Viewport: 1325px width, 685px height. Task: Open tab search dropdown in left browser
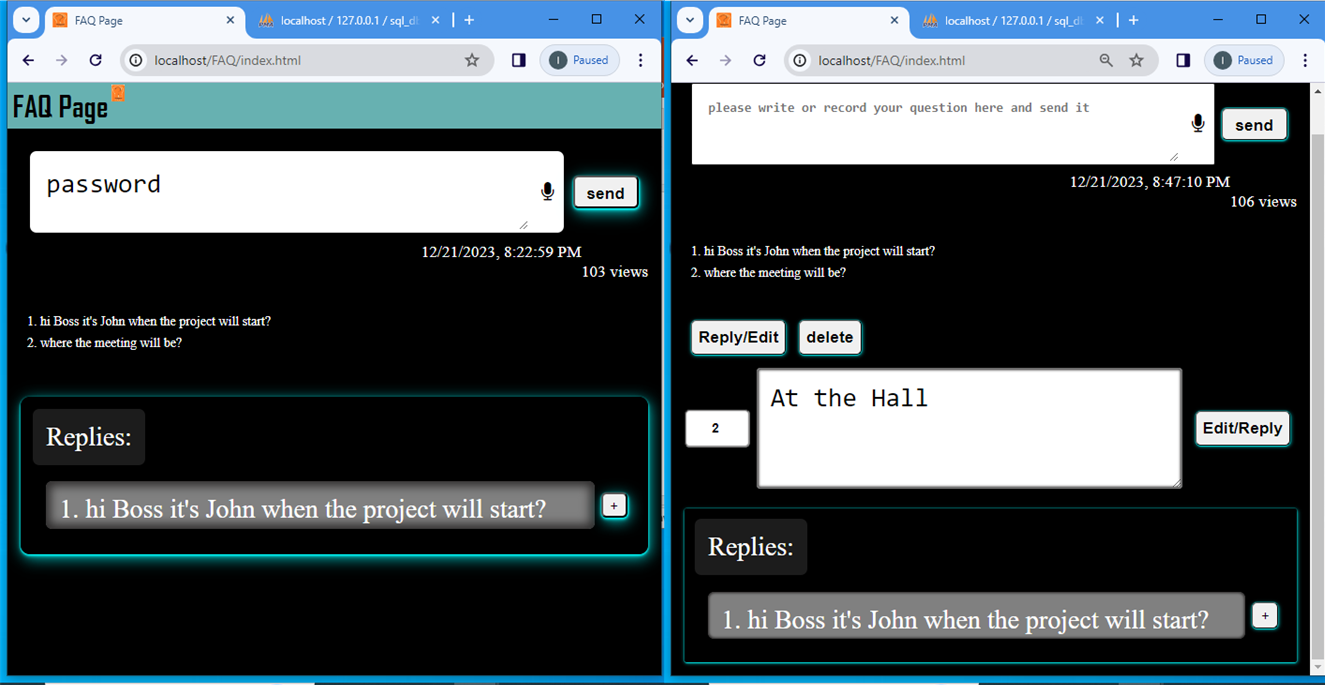(x=26, y=20)
